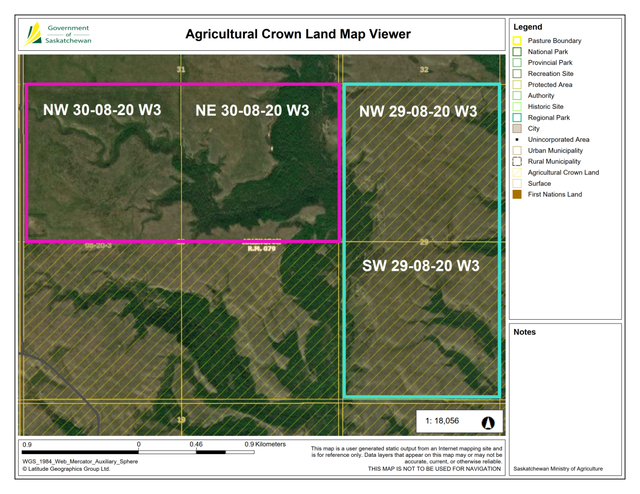Click the Notes panel heading

coord(525,331)
